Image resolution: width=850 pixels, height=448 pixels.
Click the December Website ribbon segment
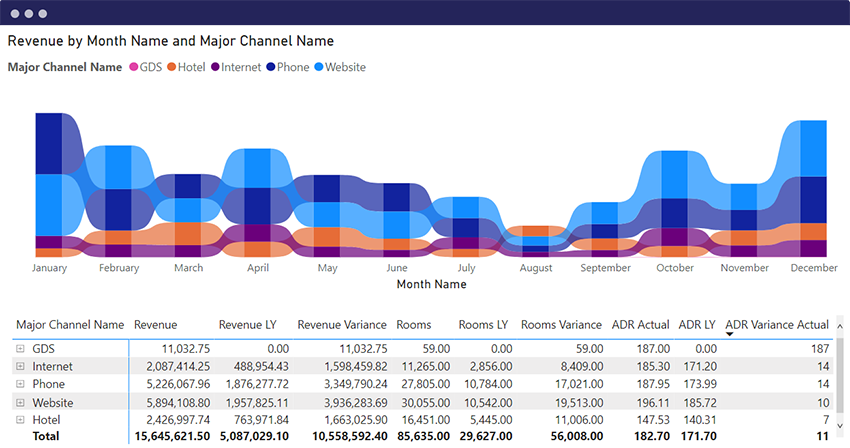(813, 149)
